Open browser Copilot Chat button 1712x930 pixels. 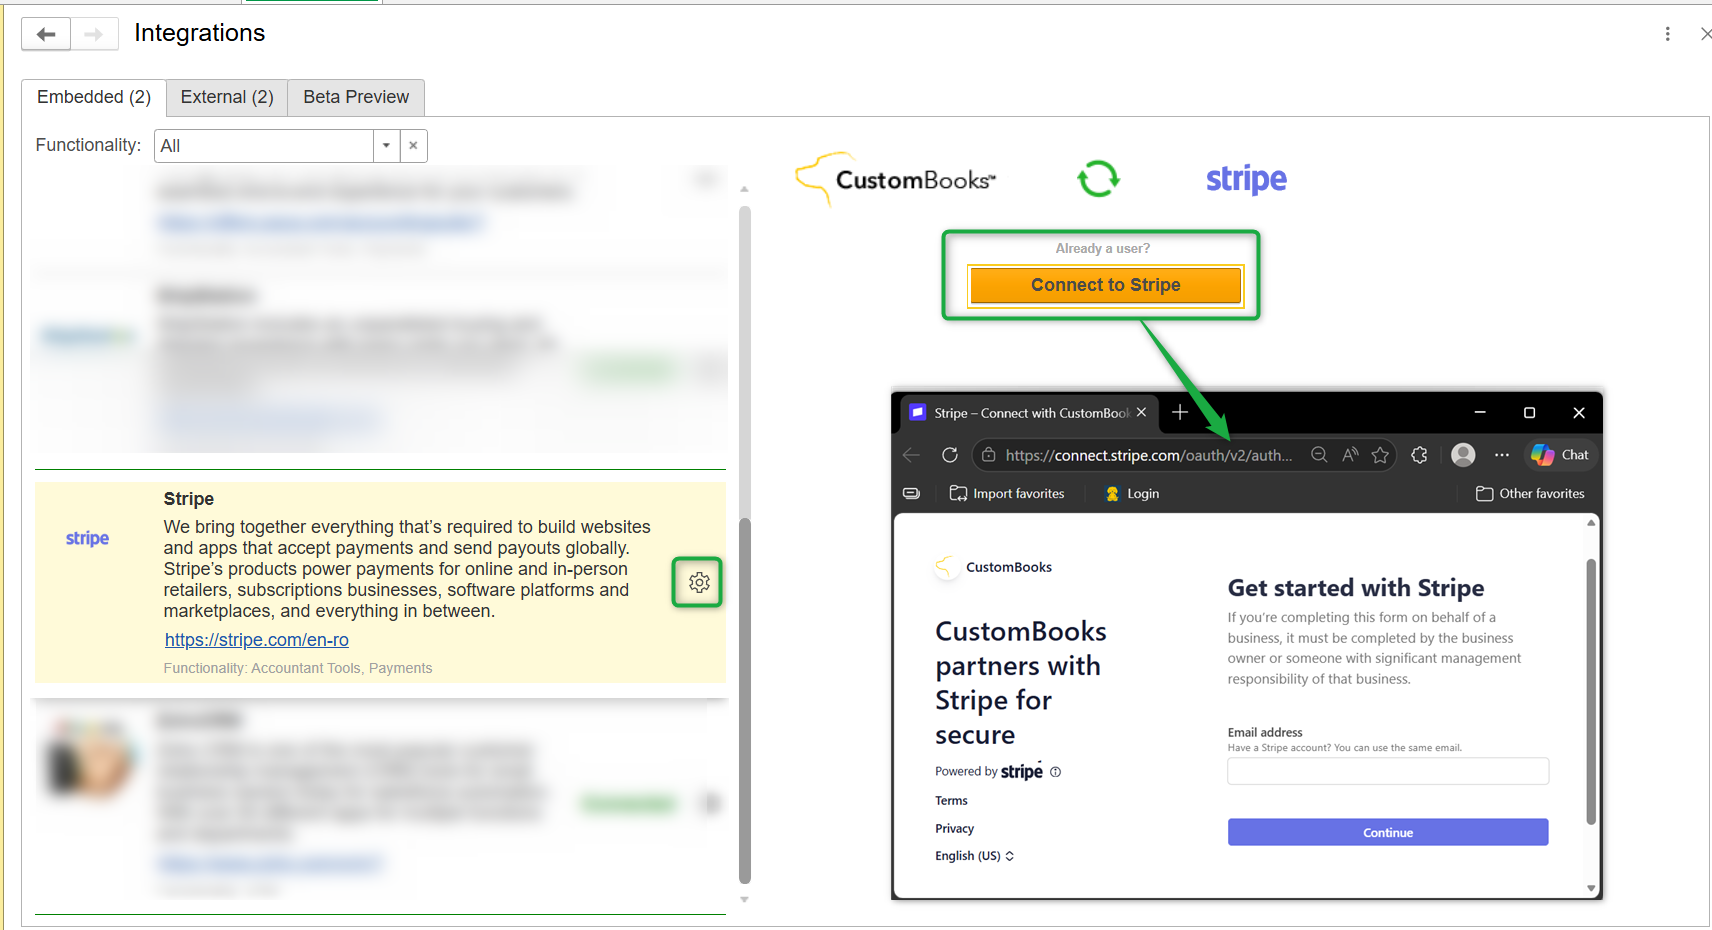pos(1560,455)
